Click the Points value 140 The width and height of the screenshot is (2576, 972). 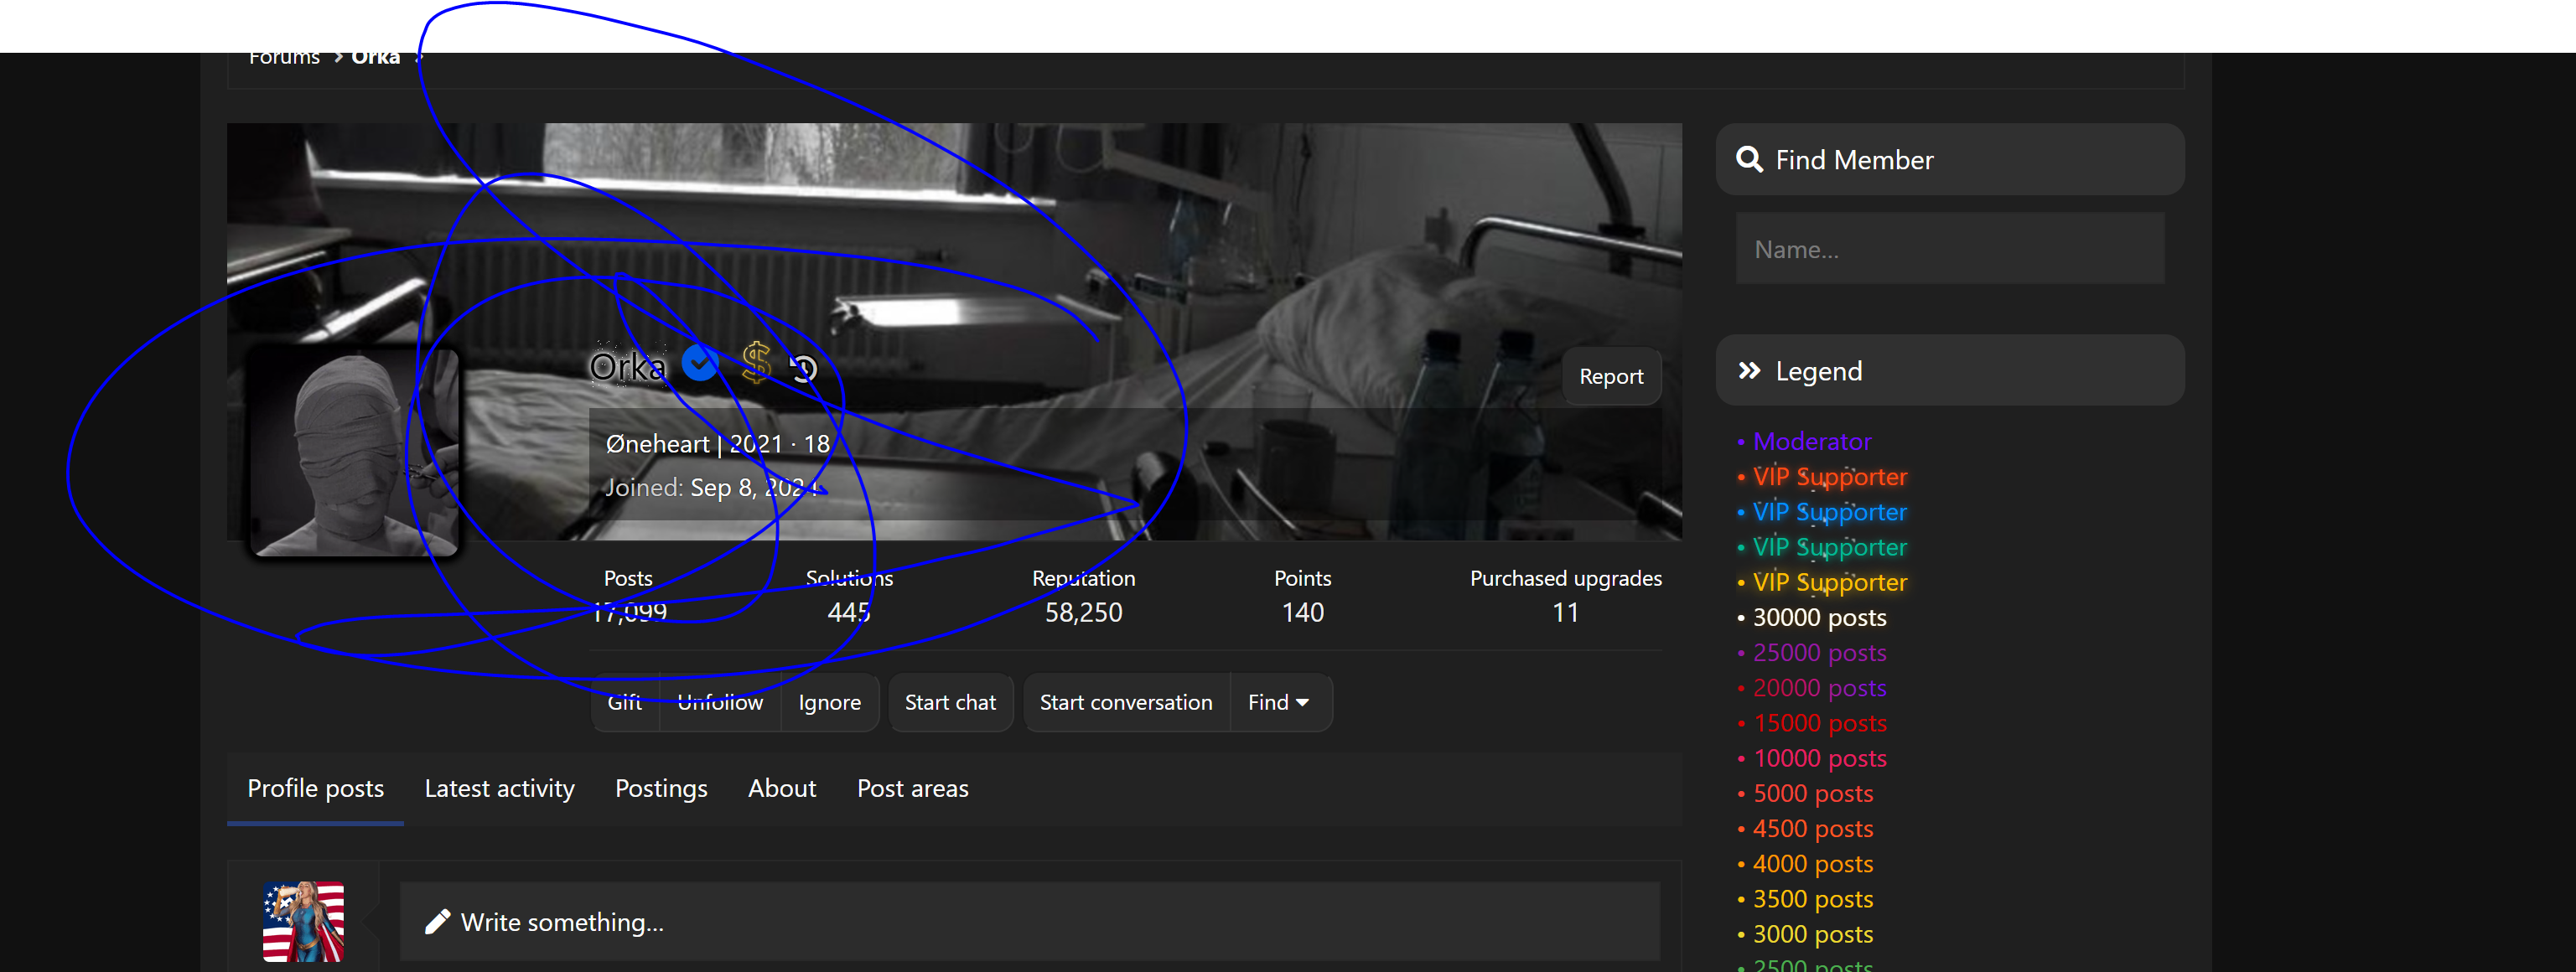pyautogui.click(x=1303, y=612)
